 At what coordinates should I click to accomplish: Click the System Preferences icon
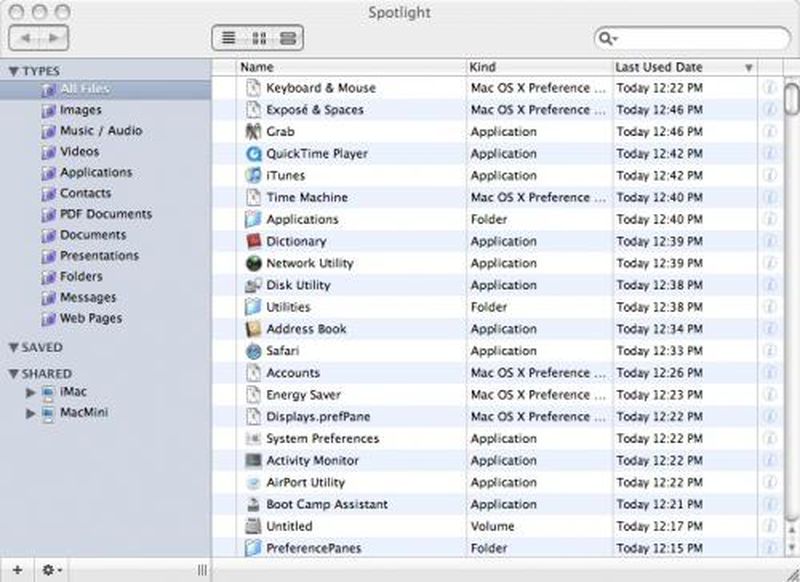253,439
